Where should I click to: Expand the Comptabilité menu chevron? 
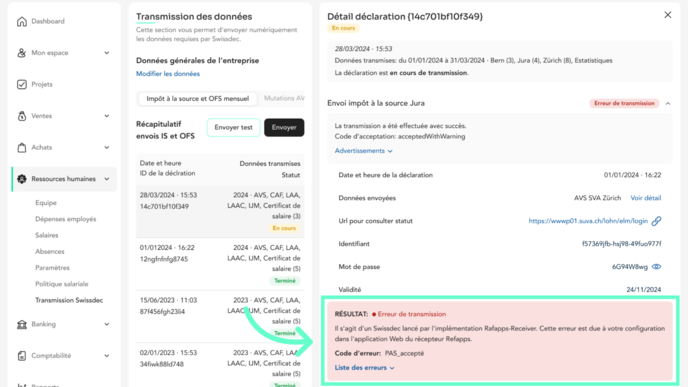[x=107, y=356]
